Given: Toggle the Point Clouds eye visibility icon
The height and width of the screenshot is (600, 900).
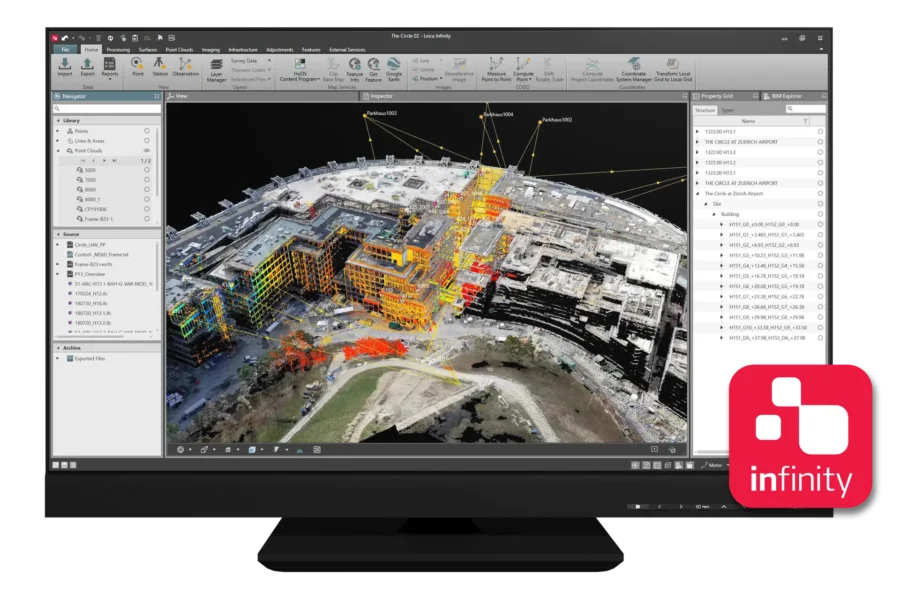Looking at the screenshot, I should click(146, 151).
